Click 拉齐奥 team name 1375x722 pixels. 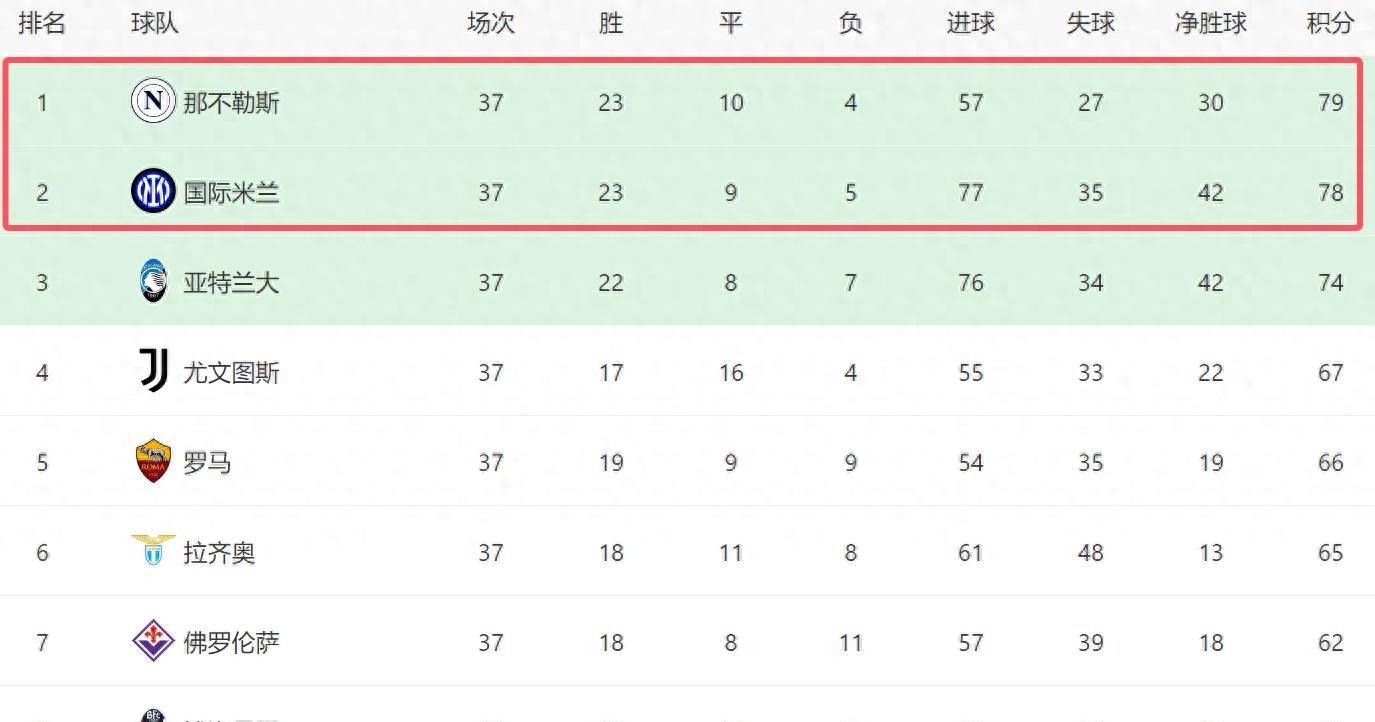[x=219, y=553]
